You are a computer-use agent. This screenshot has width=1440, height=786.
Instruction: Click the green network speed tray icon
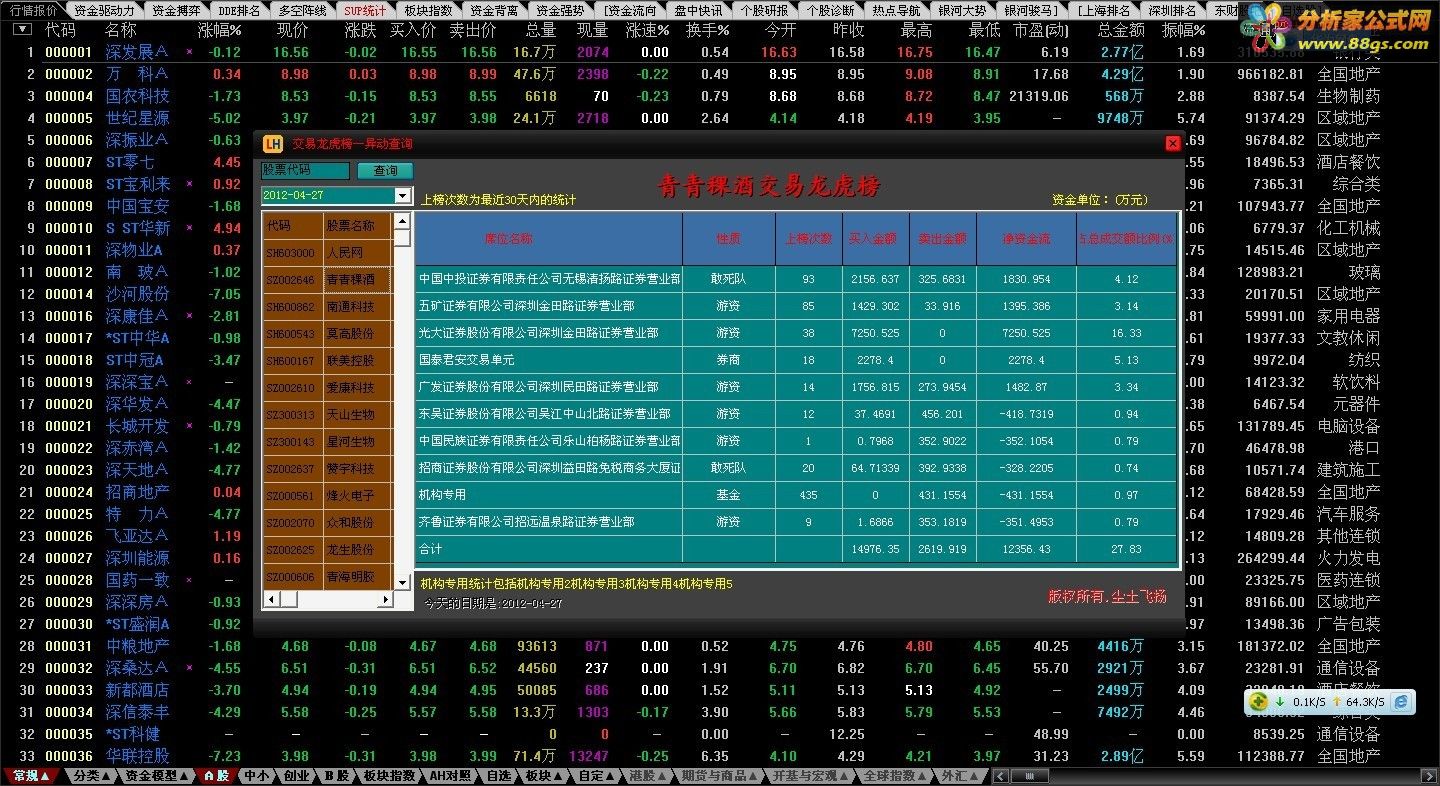pos(1259,702)
